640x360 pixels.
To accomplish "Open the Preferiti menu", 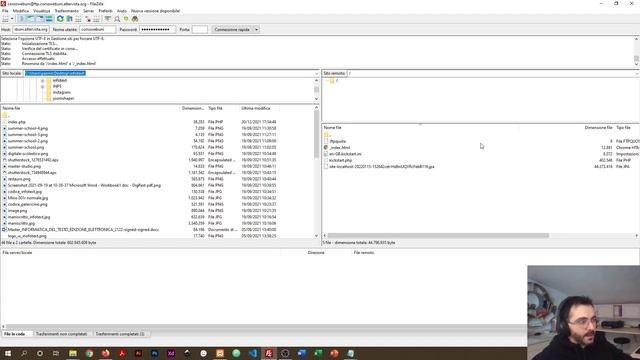I will pos(106,11).
